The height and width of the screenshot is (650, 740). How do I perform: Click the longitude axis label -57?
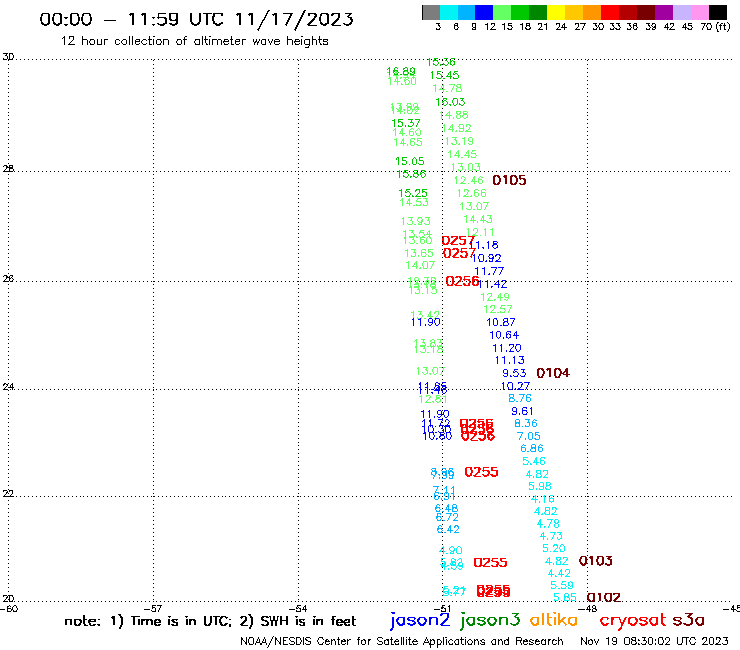point(154,608)
